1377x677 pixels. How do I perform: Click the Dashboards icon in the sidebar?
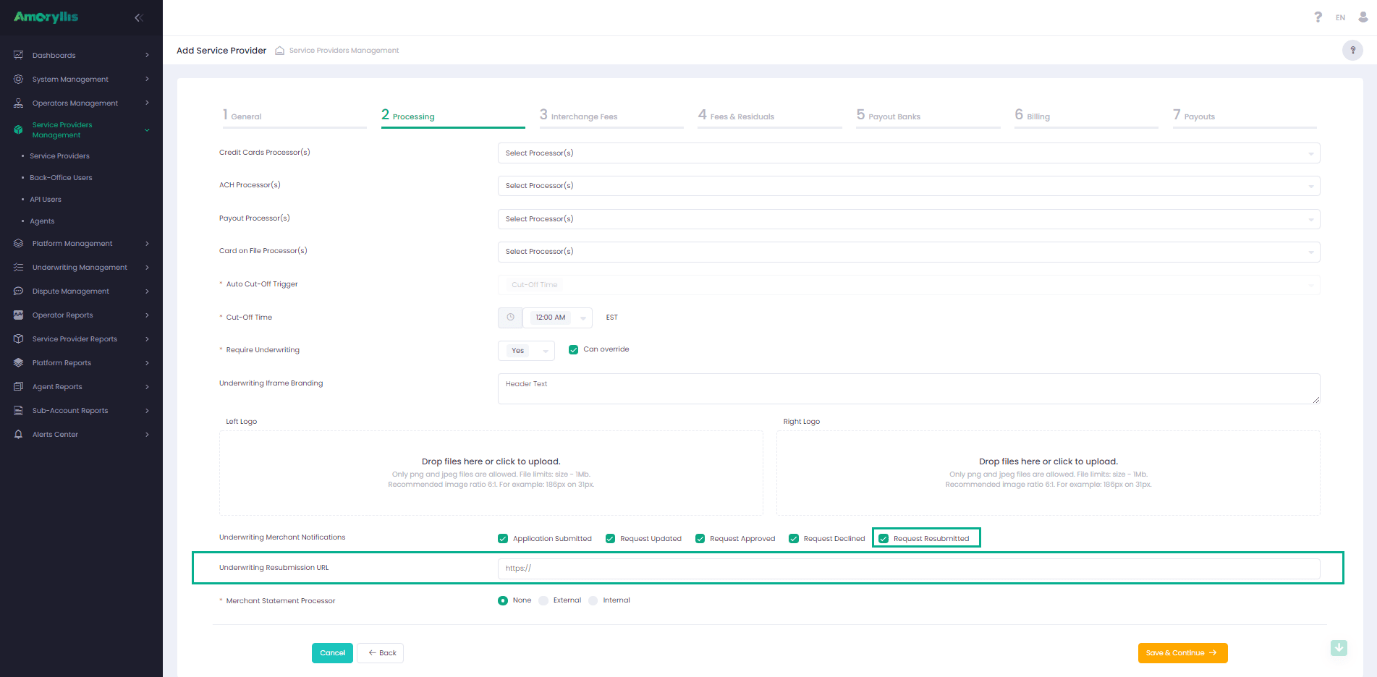click(19, 55)
